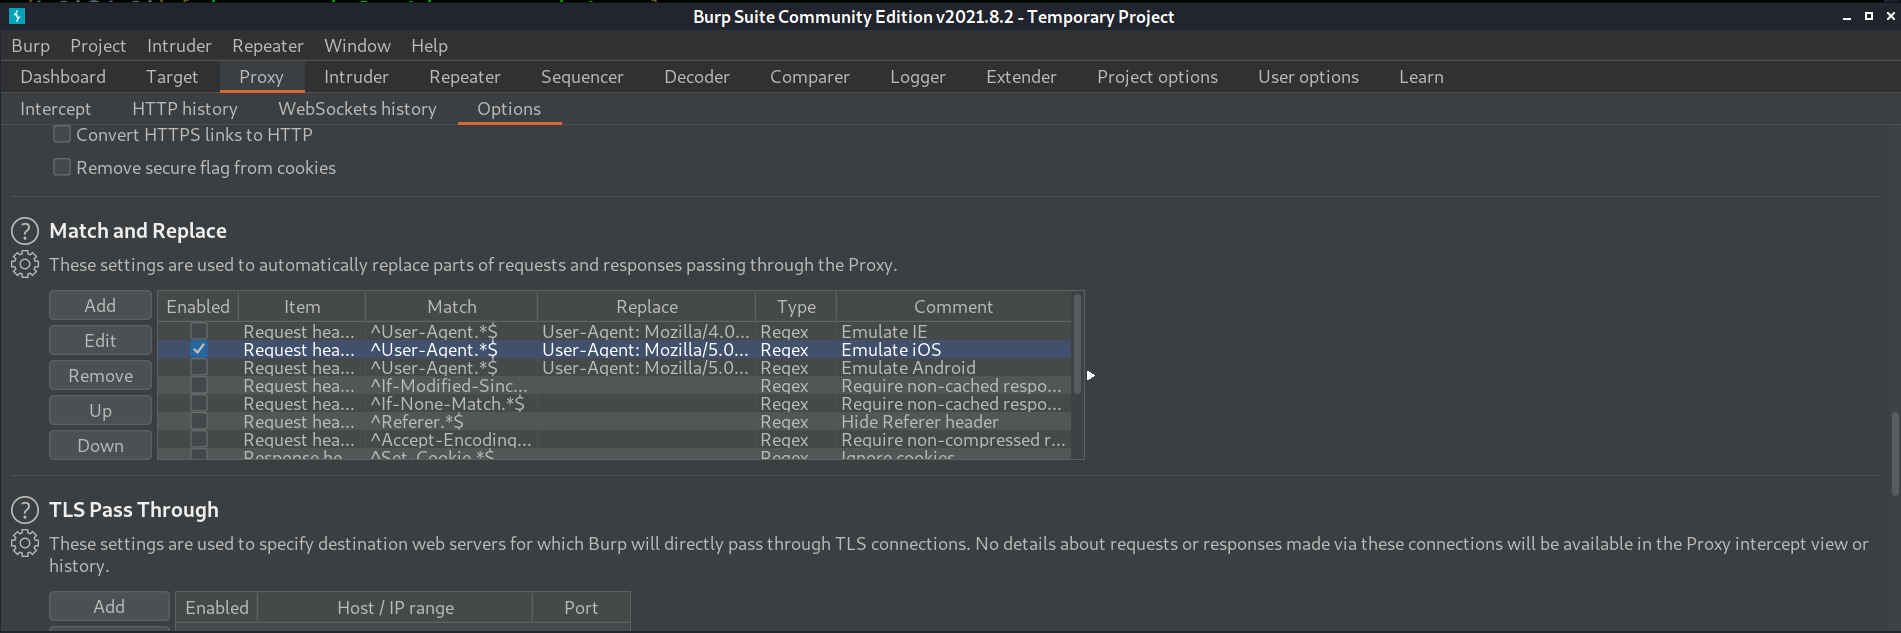
Task: Open the Repeater menu in the menu bar
Action: point(268,46)
